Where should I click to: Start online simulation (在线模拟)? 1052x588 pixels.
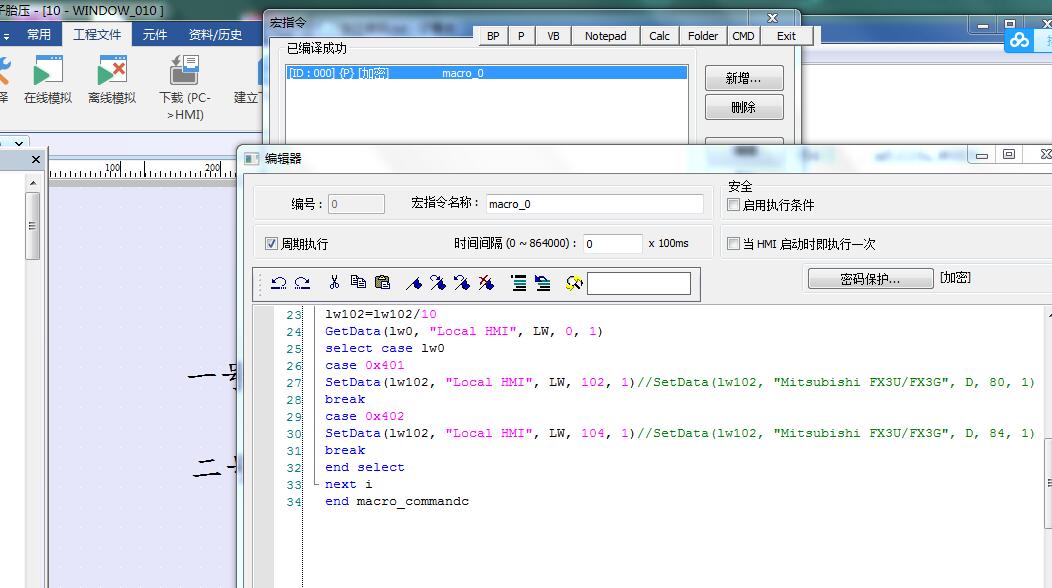(48, 80)
